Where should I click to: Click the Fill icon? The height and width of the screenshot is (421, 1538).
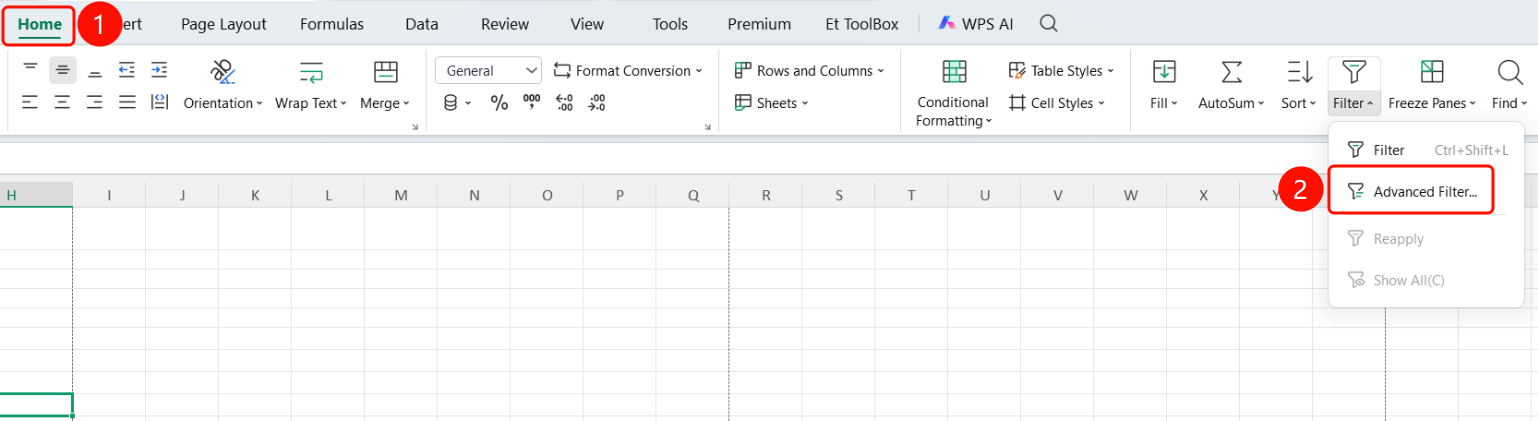[x=1164, y=72]
